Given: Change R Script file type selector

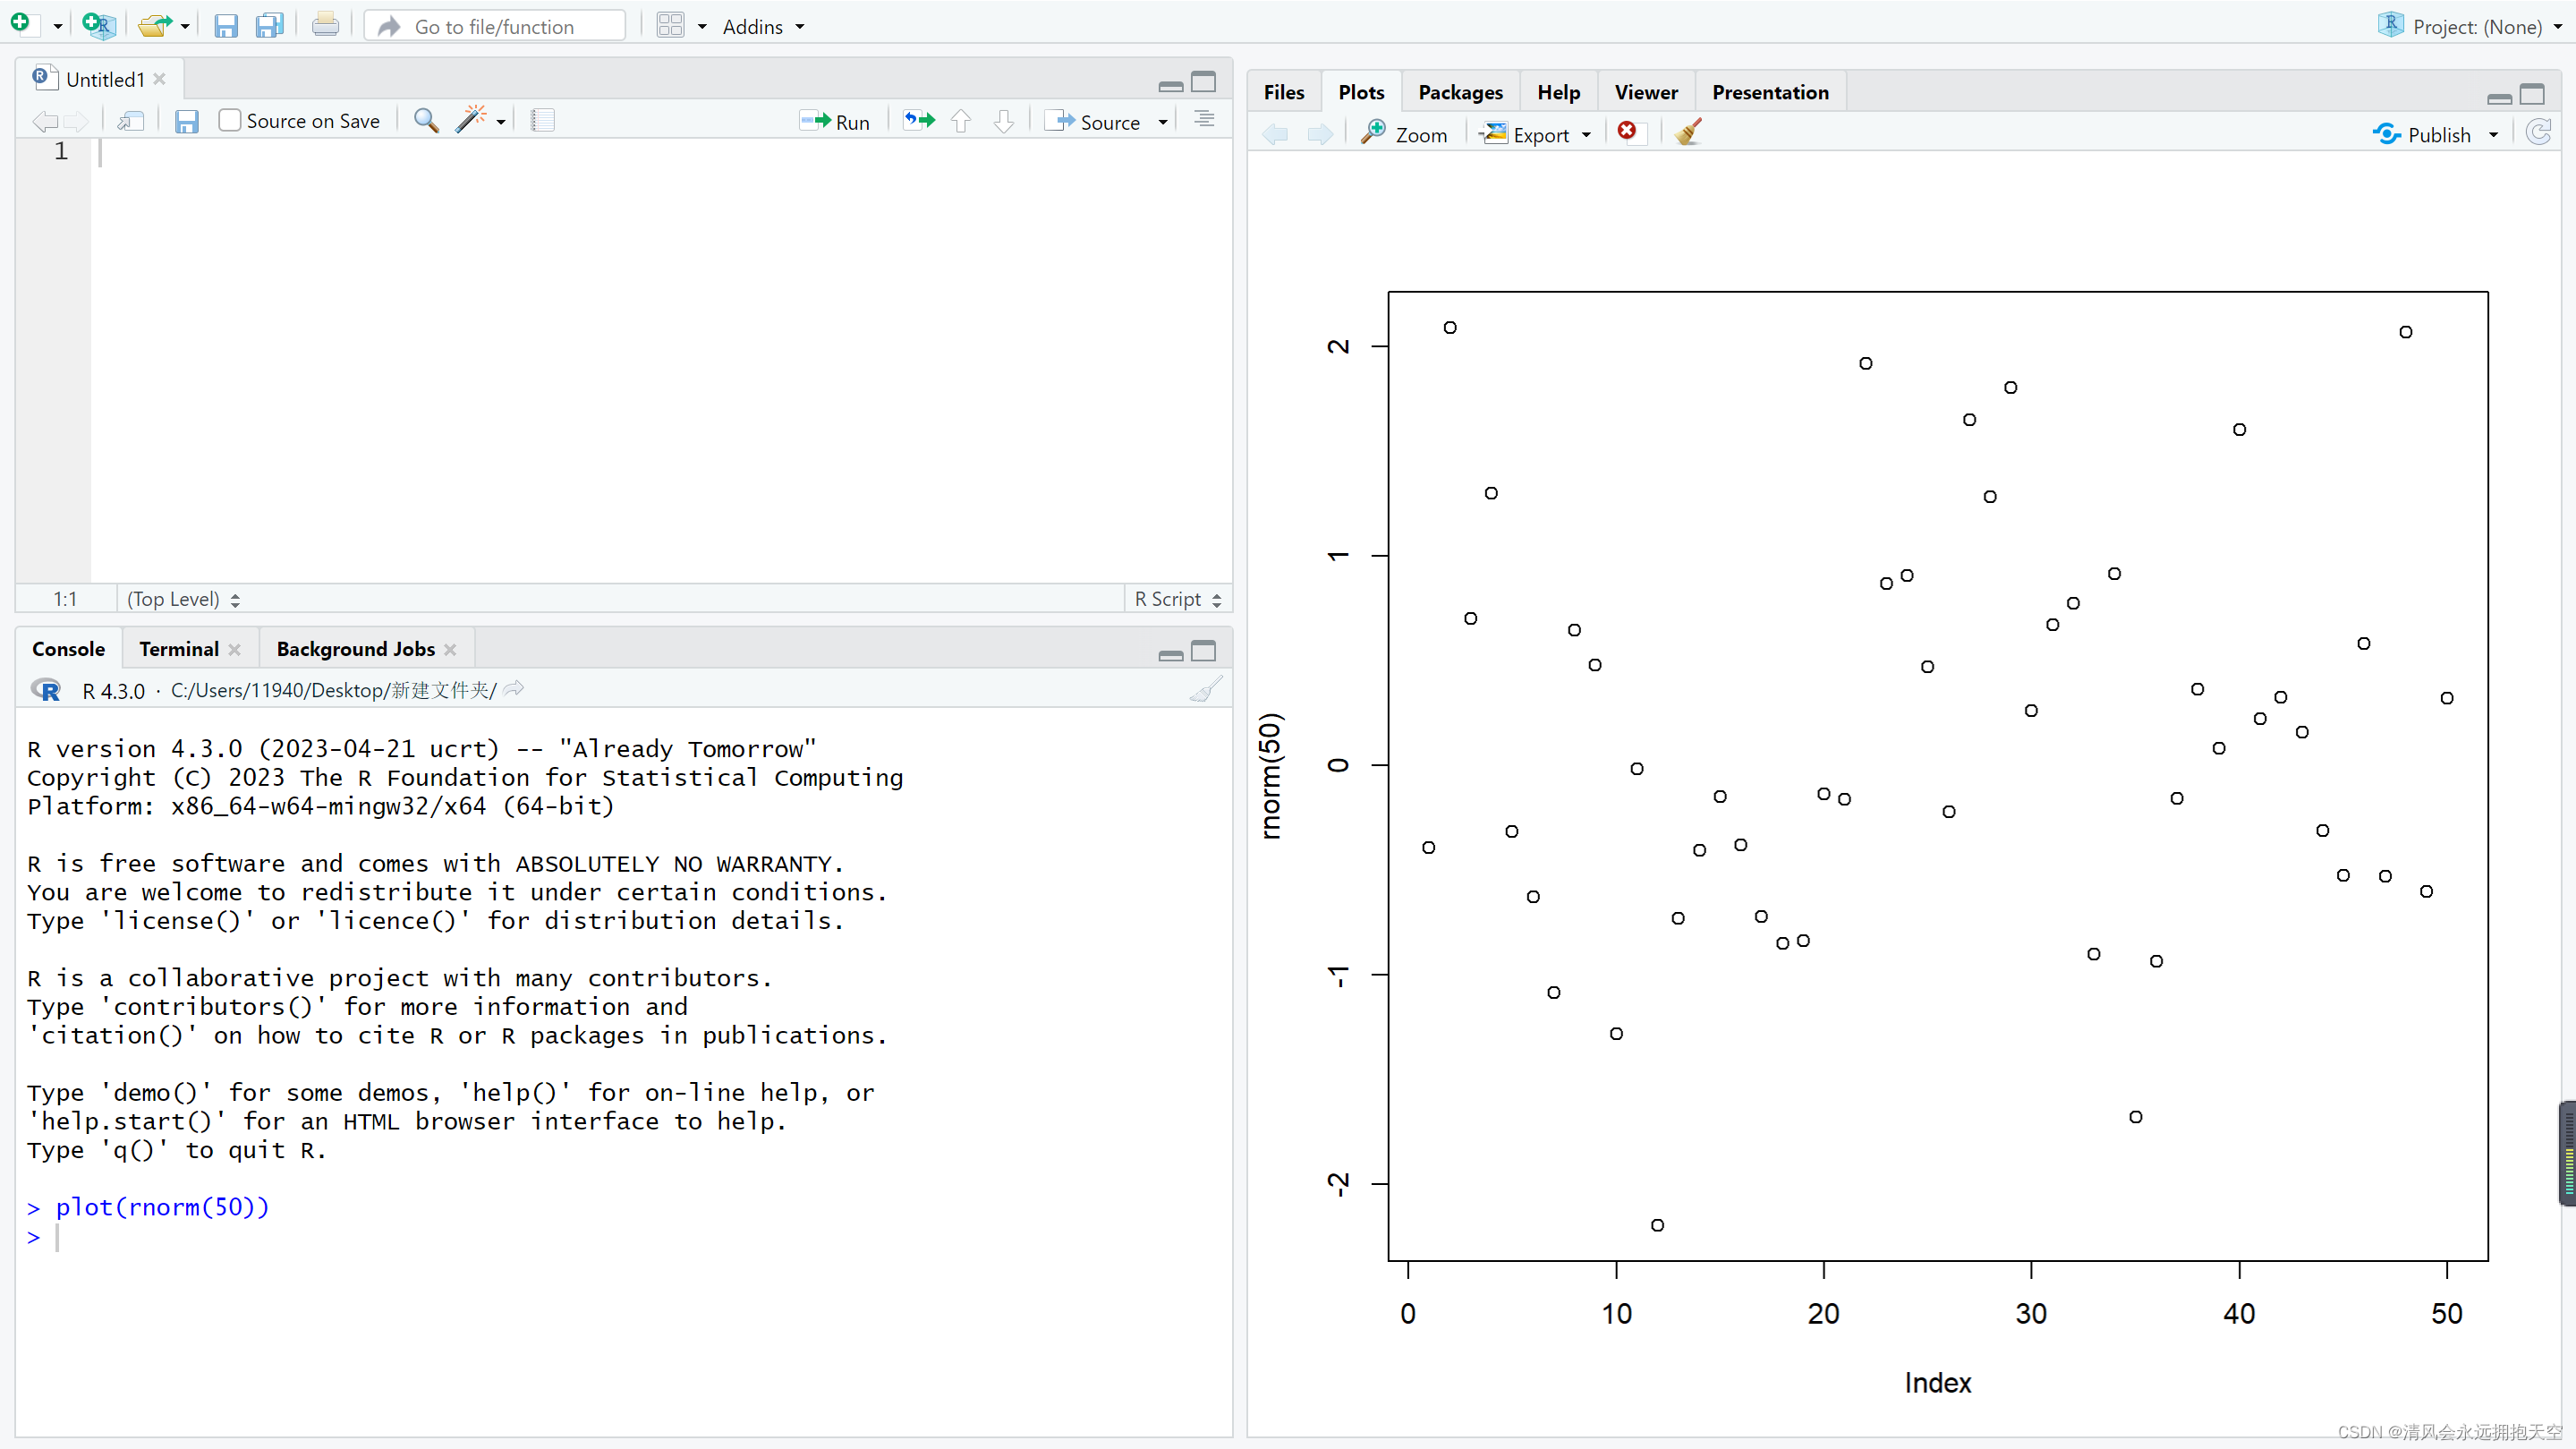Looking at the screenshot, I should (1178, 599).
